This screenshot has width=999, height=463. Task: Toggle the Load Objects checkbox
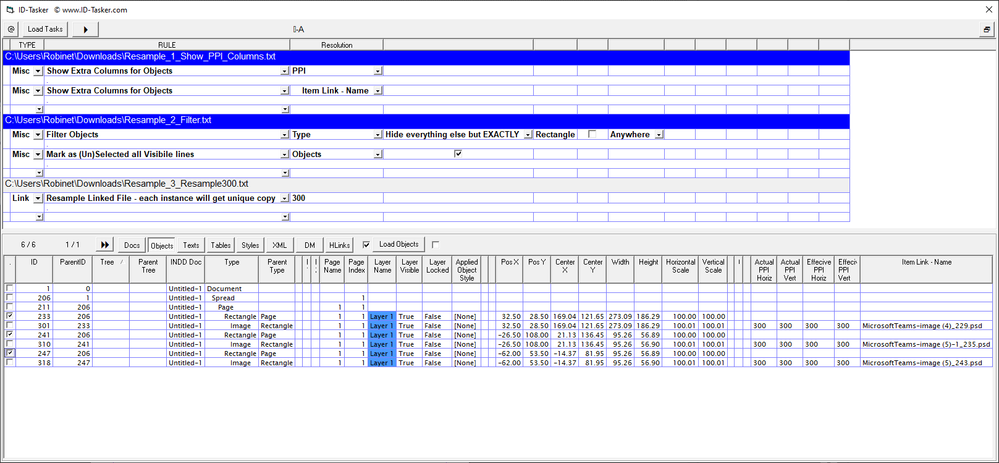[x=366, y=244]
